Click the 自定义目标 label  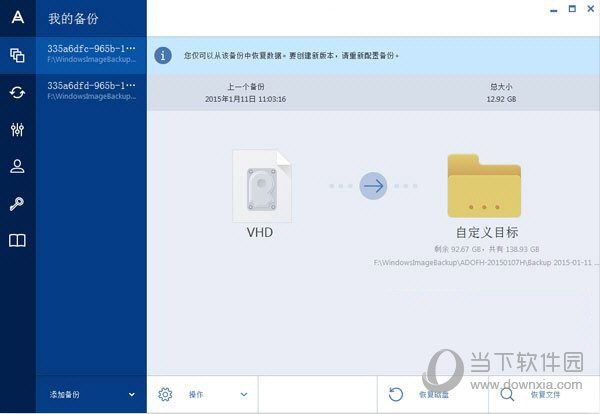coord(487,232)
